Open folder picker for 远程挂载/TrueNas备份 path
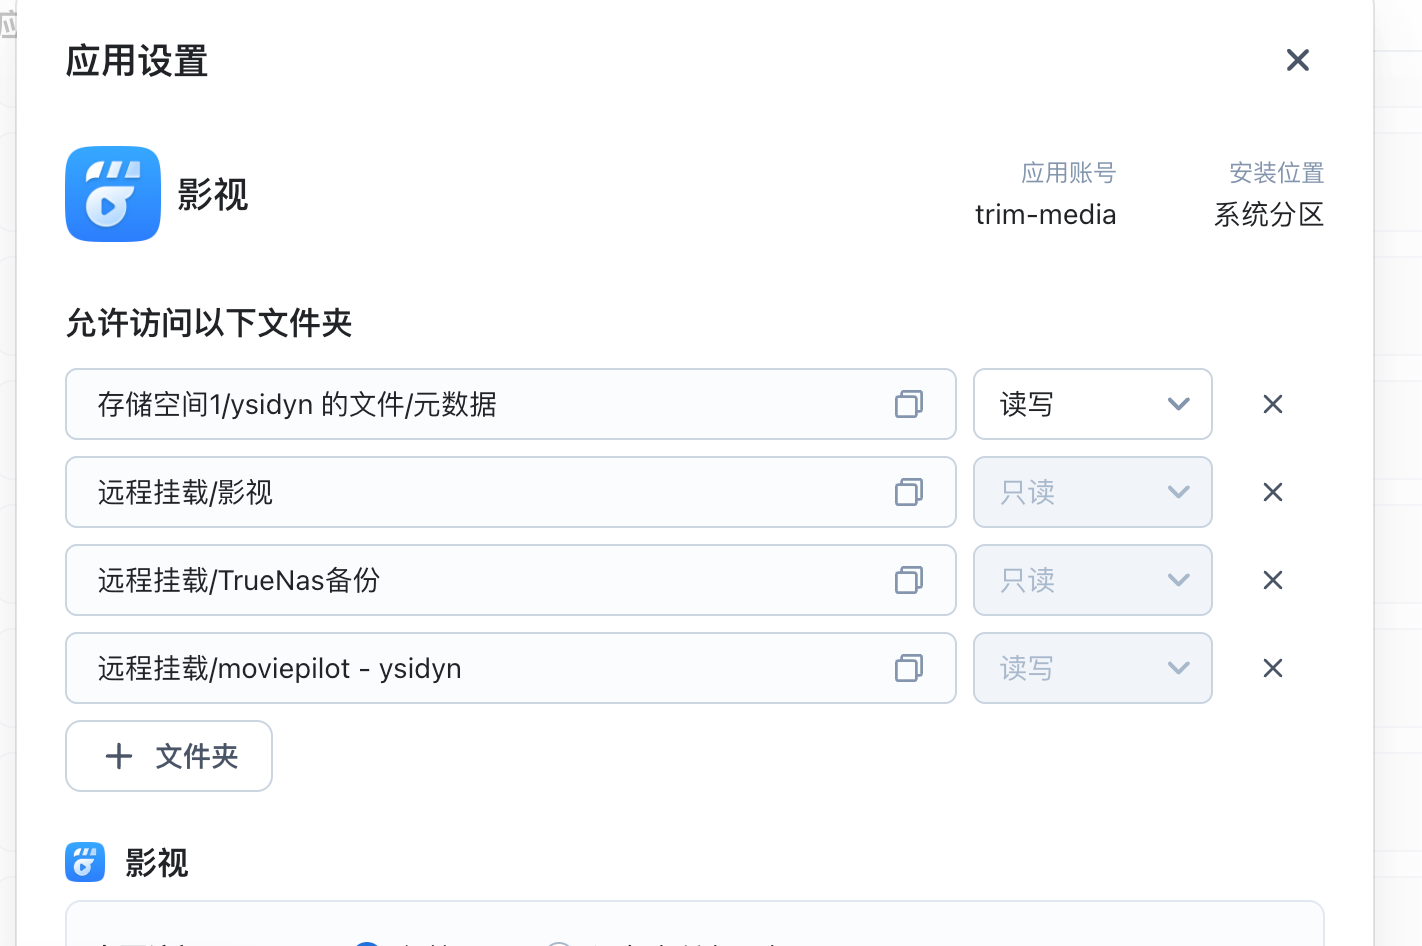The image size is (1422, 946). 908,580
